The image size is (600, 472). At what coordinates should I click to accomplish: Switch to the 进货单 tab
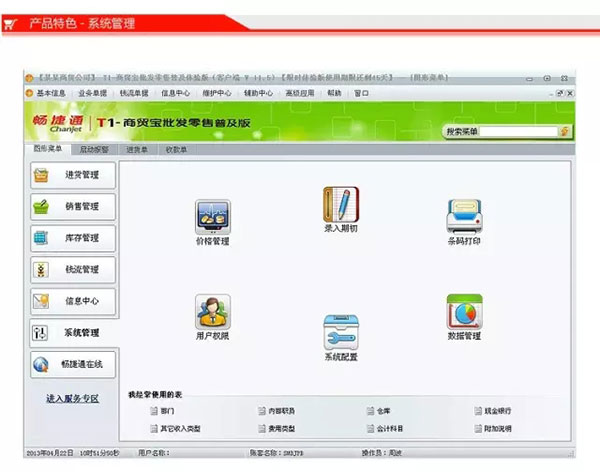pyautogui.click(x=137, y=149)
